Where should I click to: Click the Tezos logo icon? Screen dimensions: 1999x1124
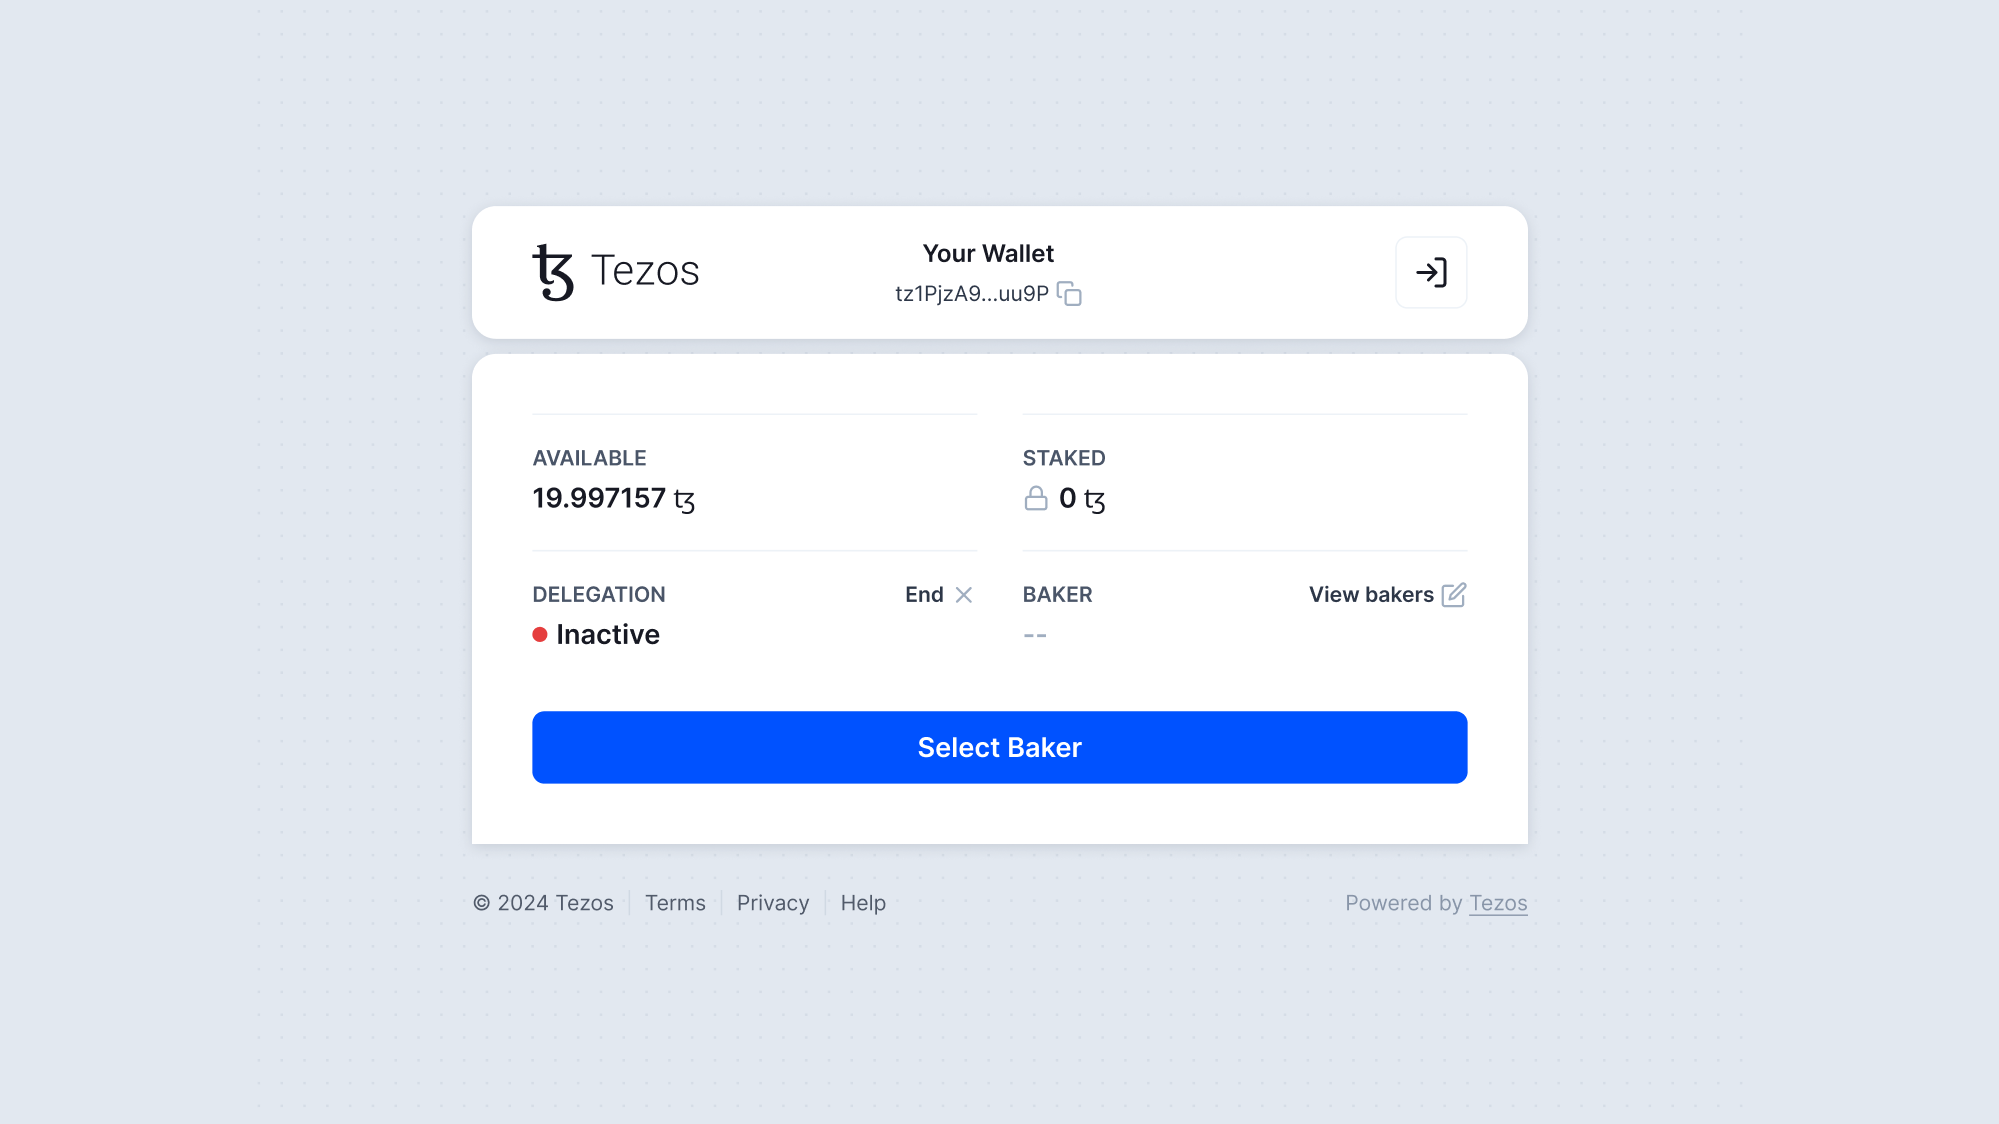point(553,272)
